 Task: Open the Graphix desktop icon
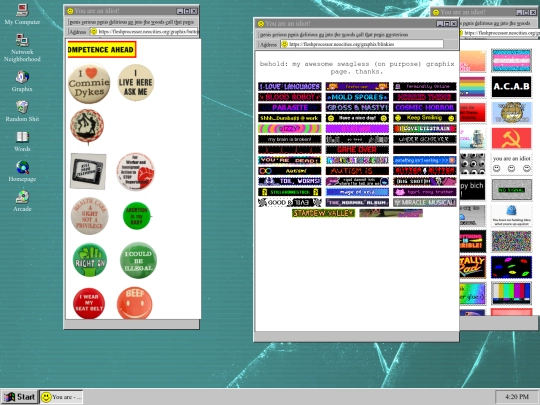(22, 81)
